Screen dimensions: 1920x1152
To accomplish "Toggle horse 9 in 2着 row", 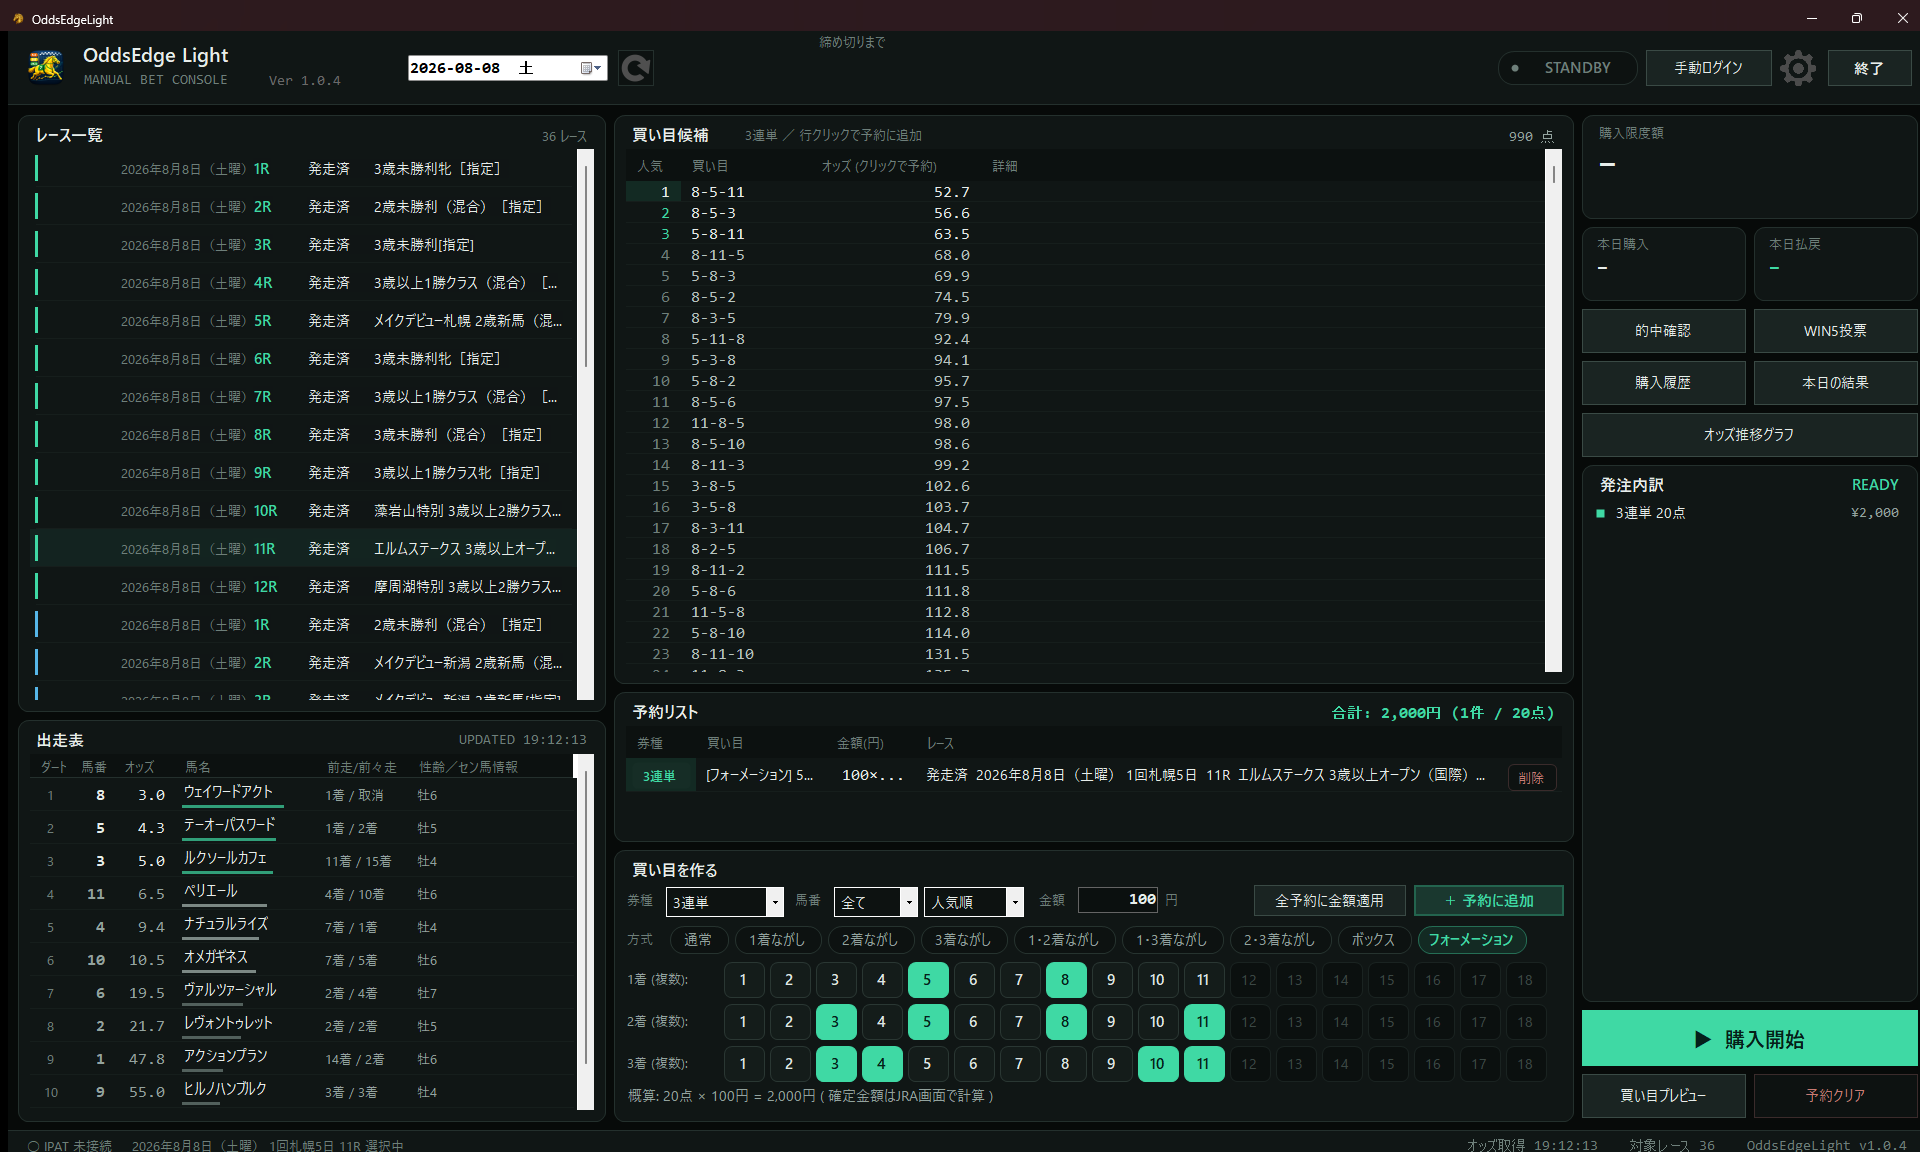I will point(1111,1021).
